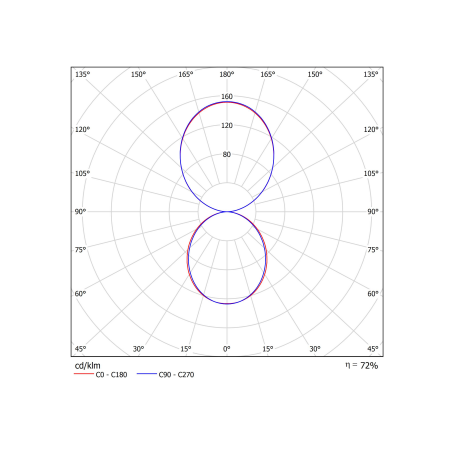Click the 165° label right of 180°
Viewport: 452px width, 452px height.
coord(268,74)
